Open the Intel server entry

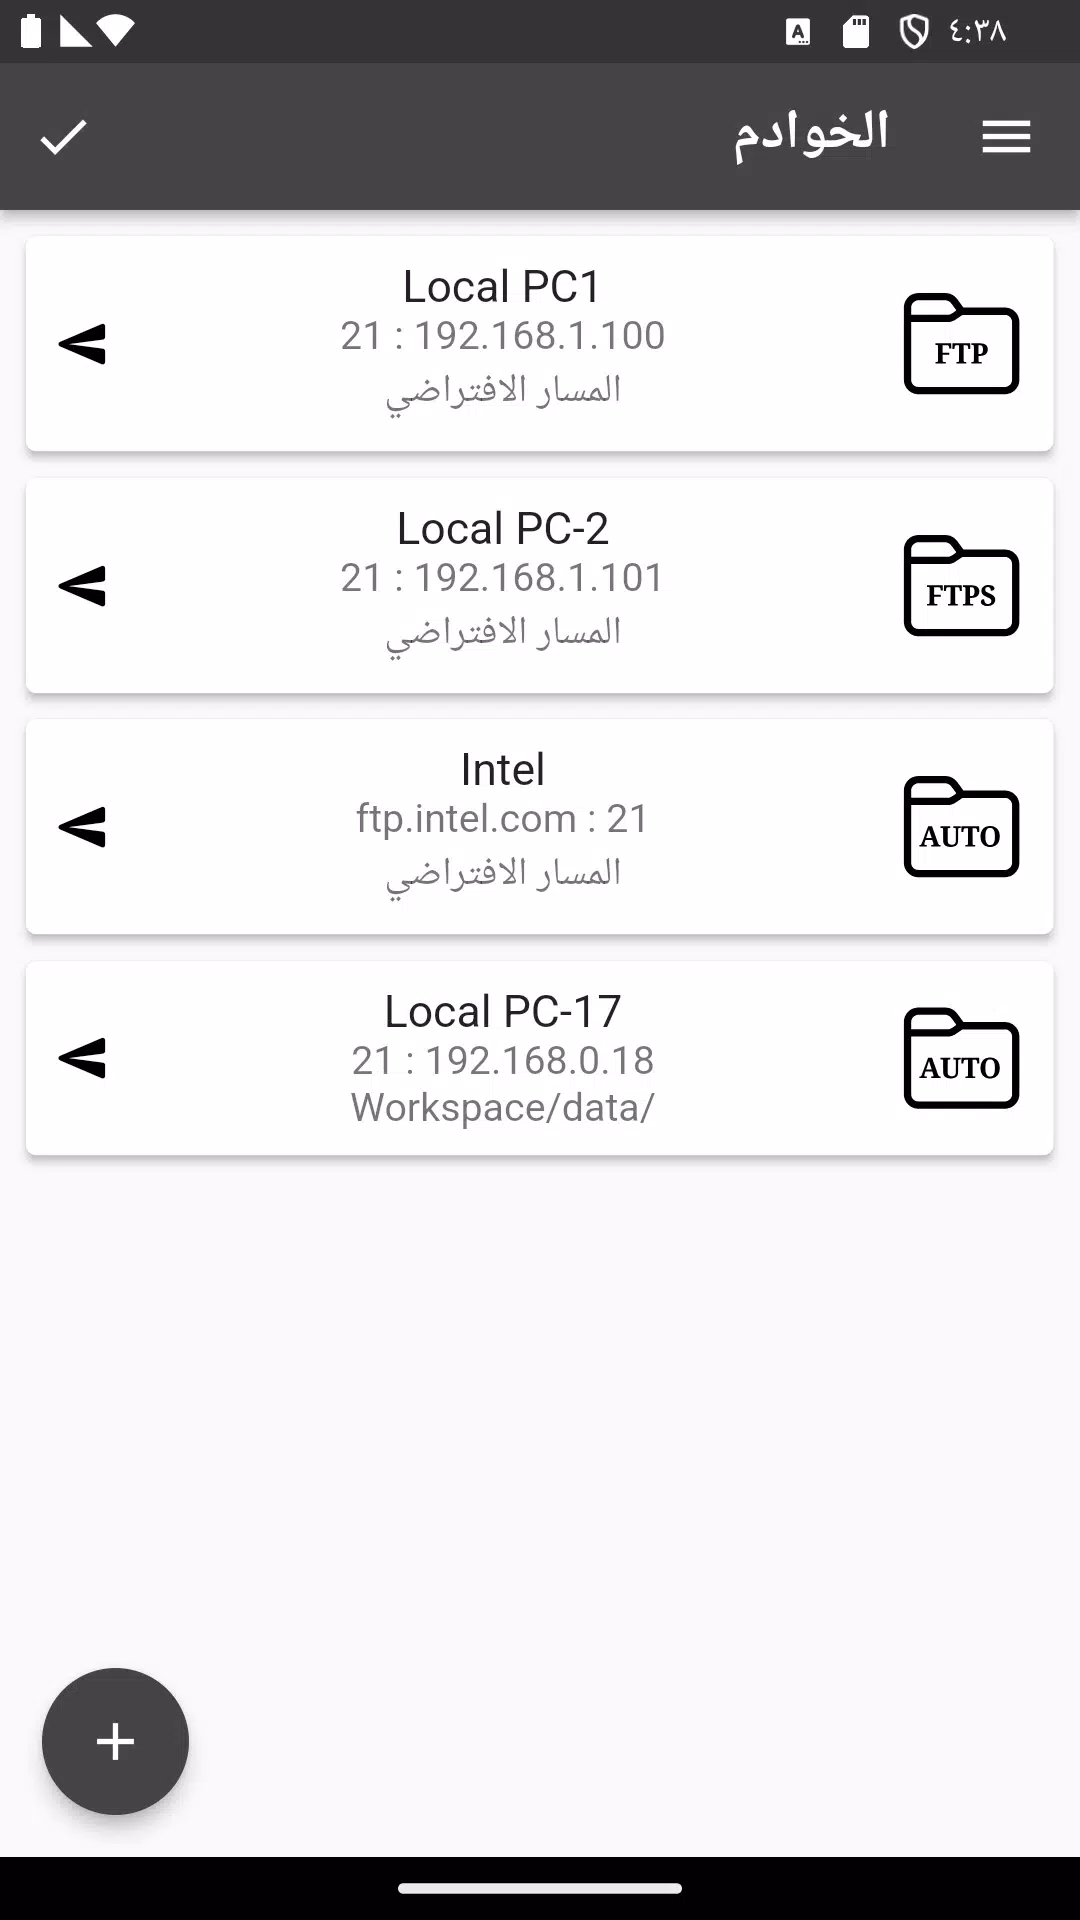pyautogui.click(x=540, y=827)
